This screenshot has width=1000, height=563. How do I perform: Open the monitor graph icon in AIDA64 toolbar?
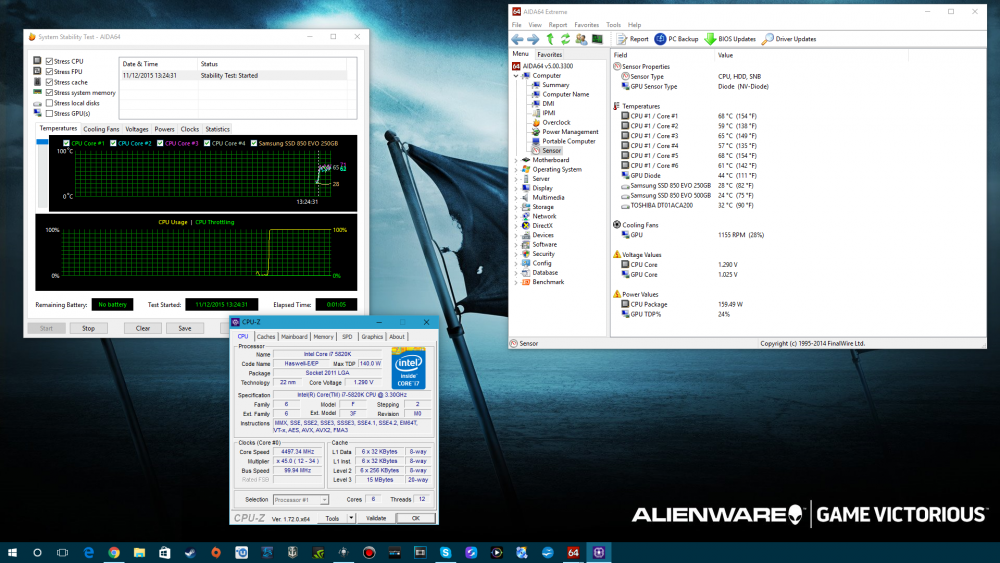(597, 39)
